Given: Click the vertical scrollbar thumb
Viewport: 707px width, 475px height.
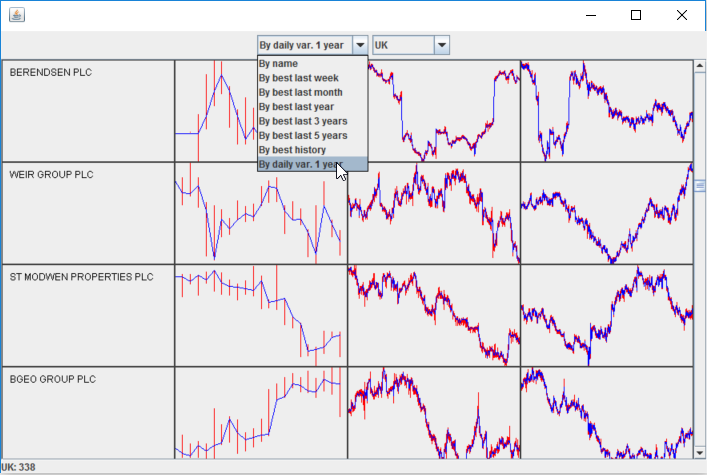Looking at the screenshot, I should (x=699, y=185).
